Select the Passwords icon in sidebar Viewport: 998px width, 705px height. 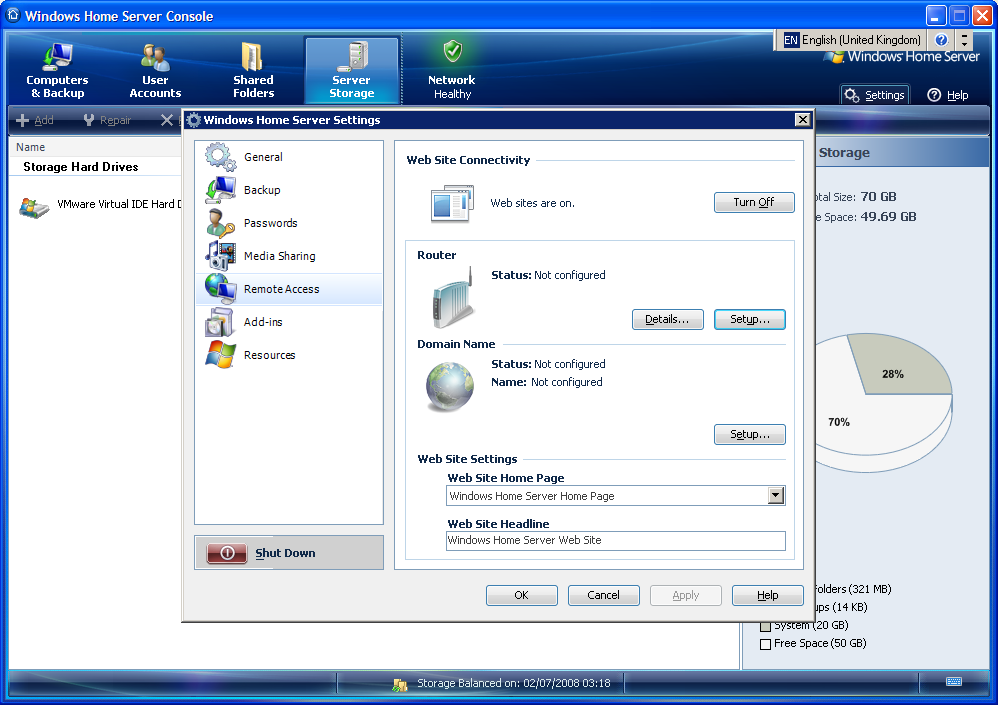(220, 223)
